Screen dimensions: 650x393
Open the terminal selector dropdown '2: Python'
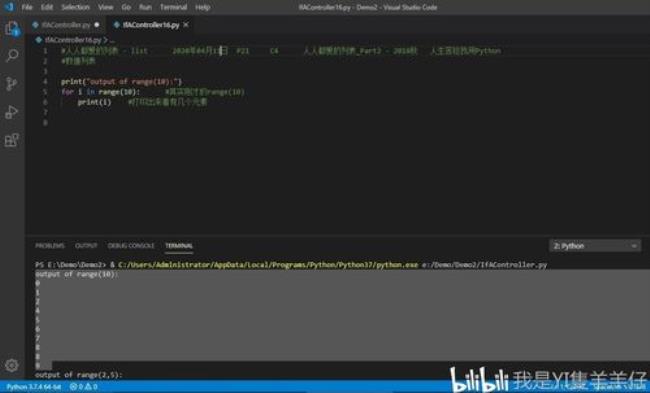(x=595, y=246)
